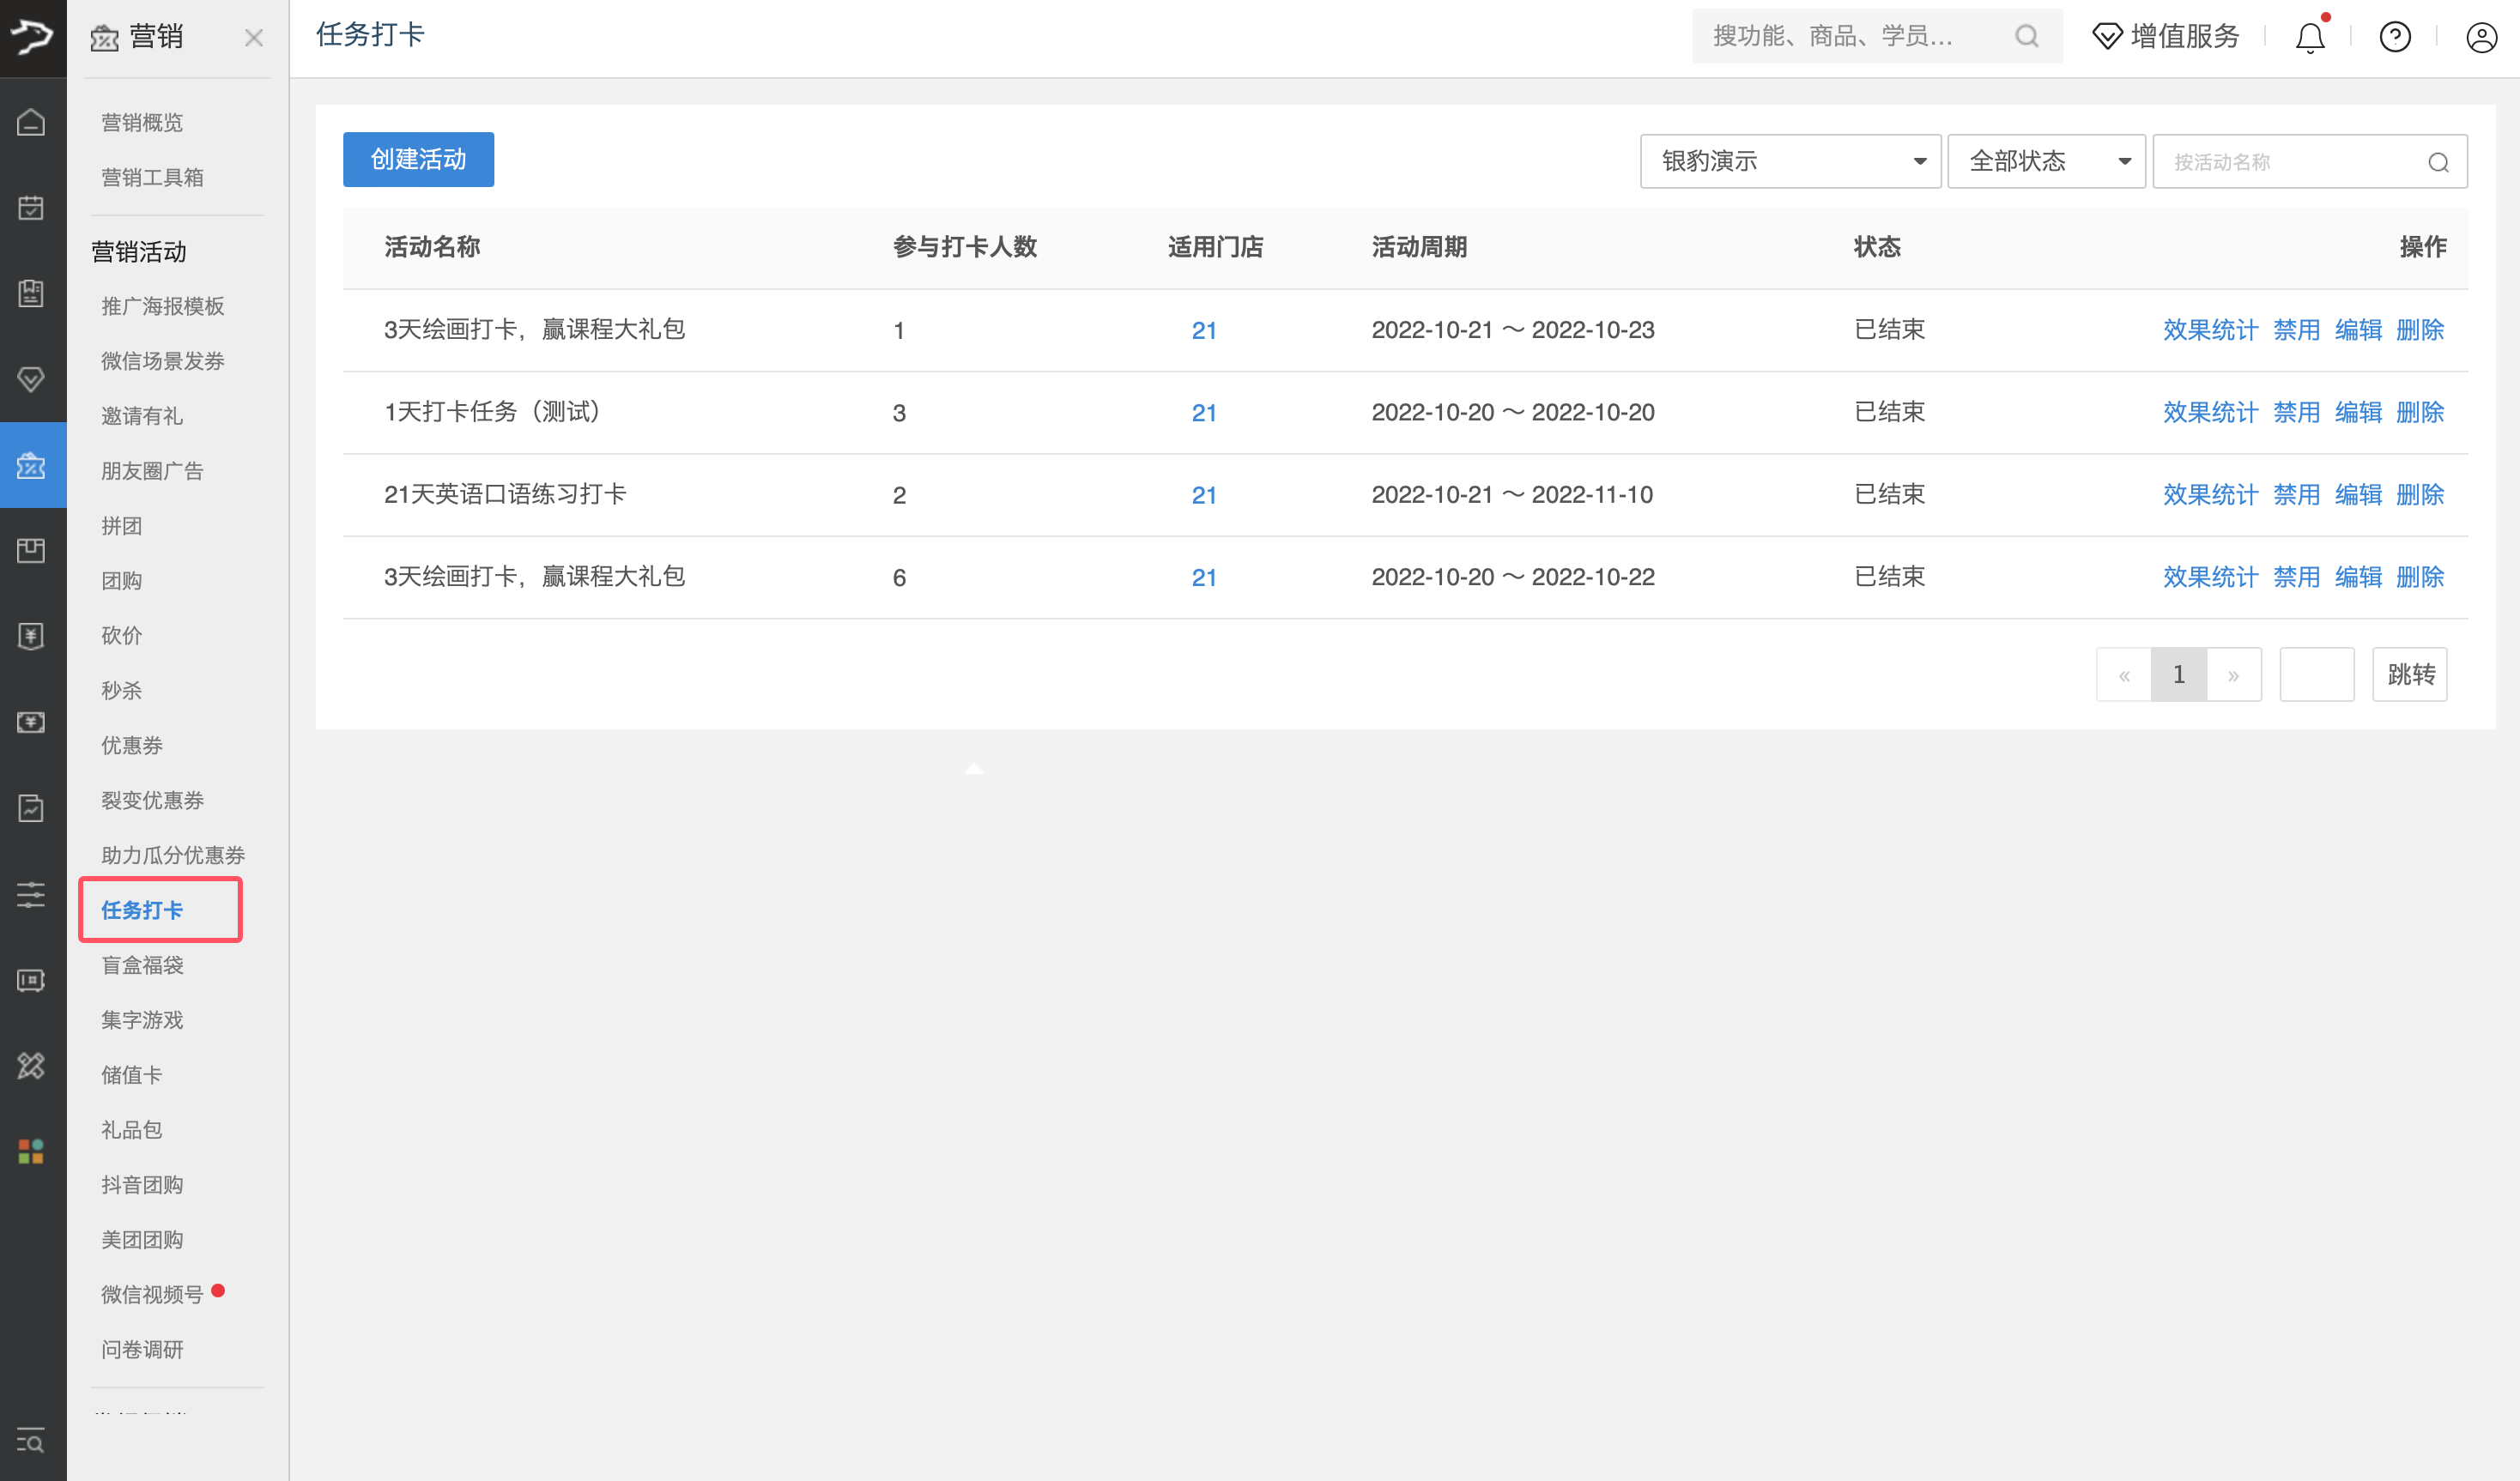Click the membership diamond icon in sidebar

tap(32, 379)
